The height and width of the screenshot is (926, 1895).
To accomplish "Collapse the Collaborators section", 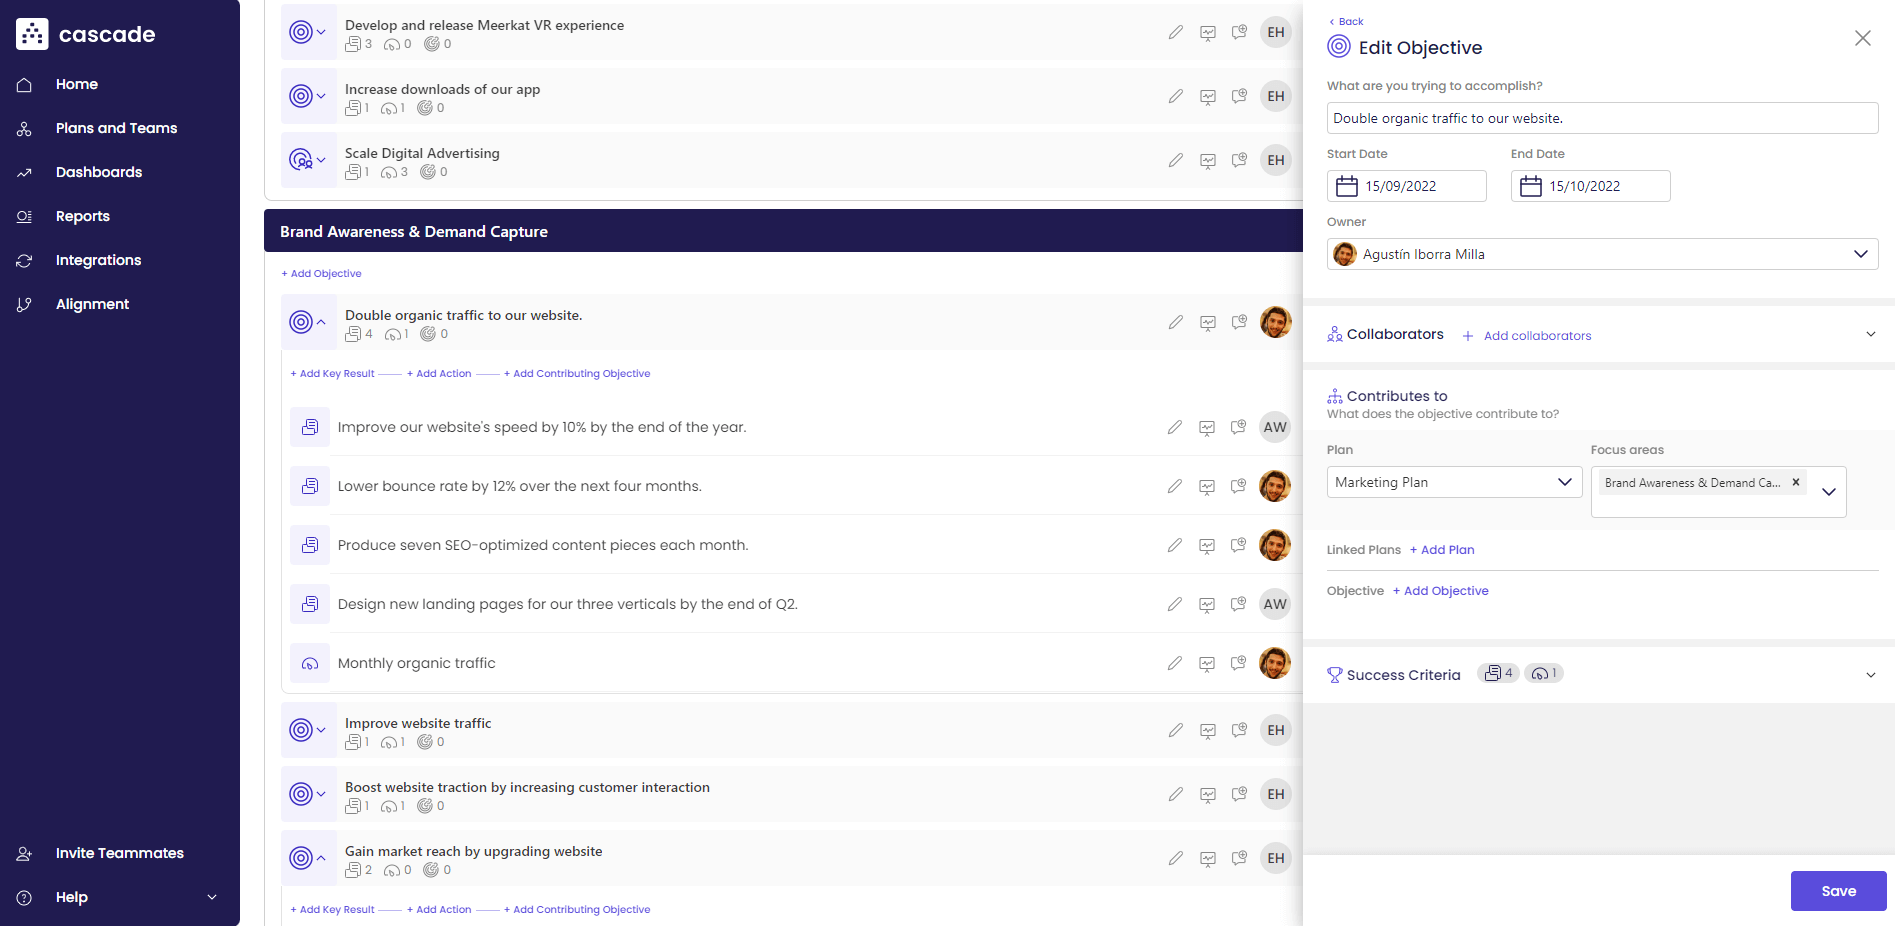I will pos(1871,334).
